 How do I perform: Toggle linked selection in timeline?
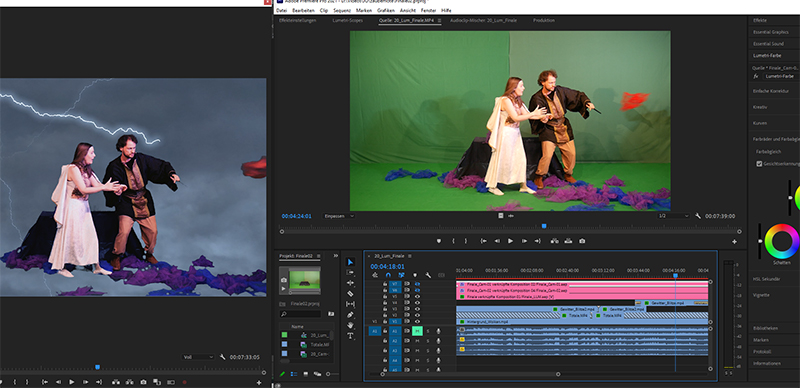point(402,275)
